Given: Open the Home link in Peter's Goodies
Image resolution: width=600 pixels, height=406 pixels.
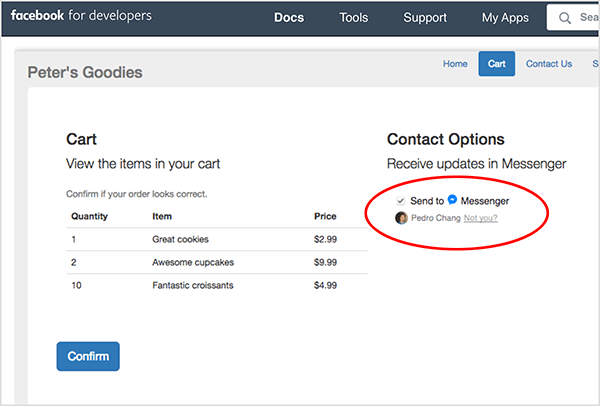Looking at the screenshot, I should coord(455,64).
